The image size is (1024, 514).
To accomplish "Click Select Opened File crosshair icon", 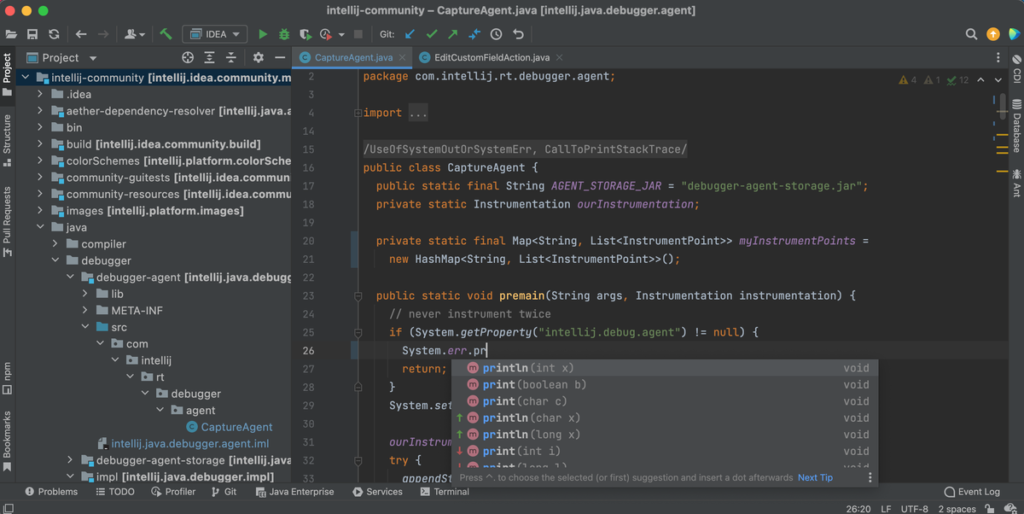I will click(x=187, y=57).
